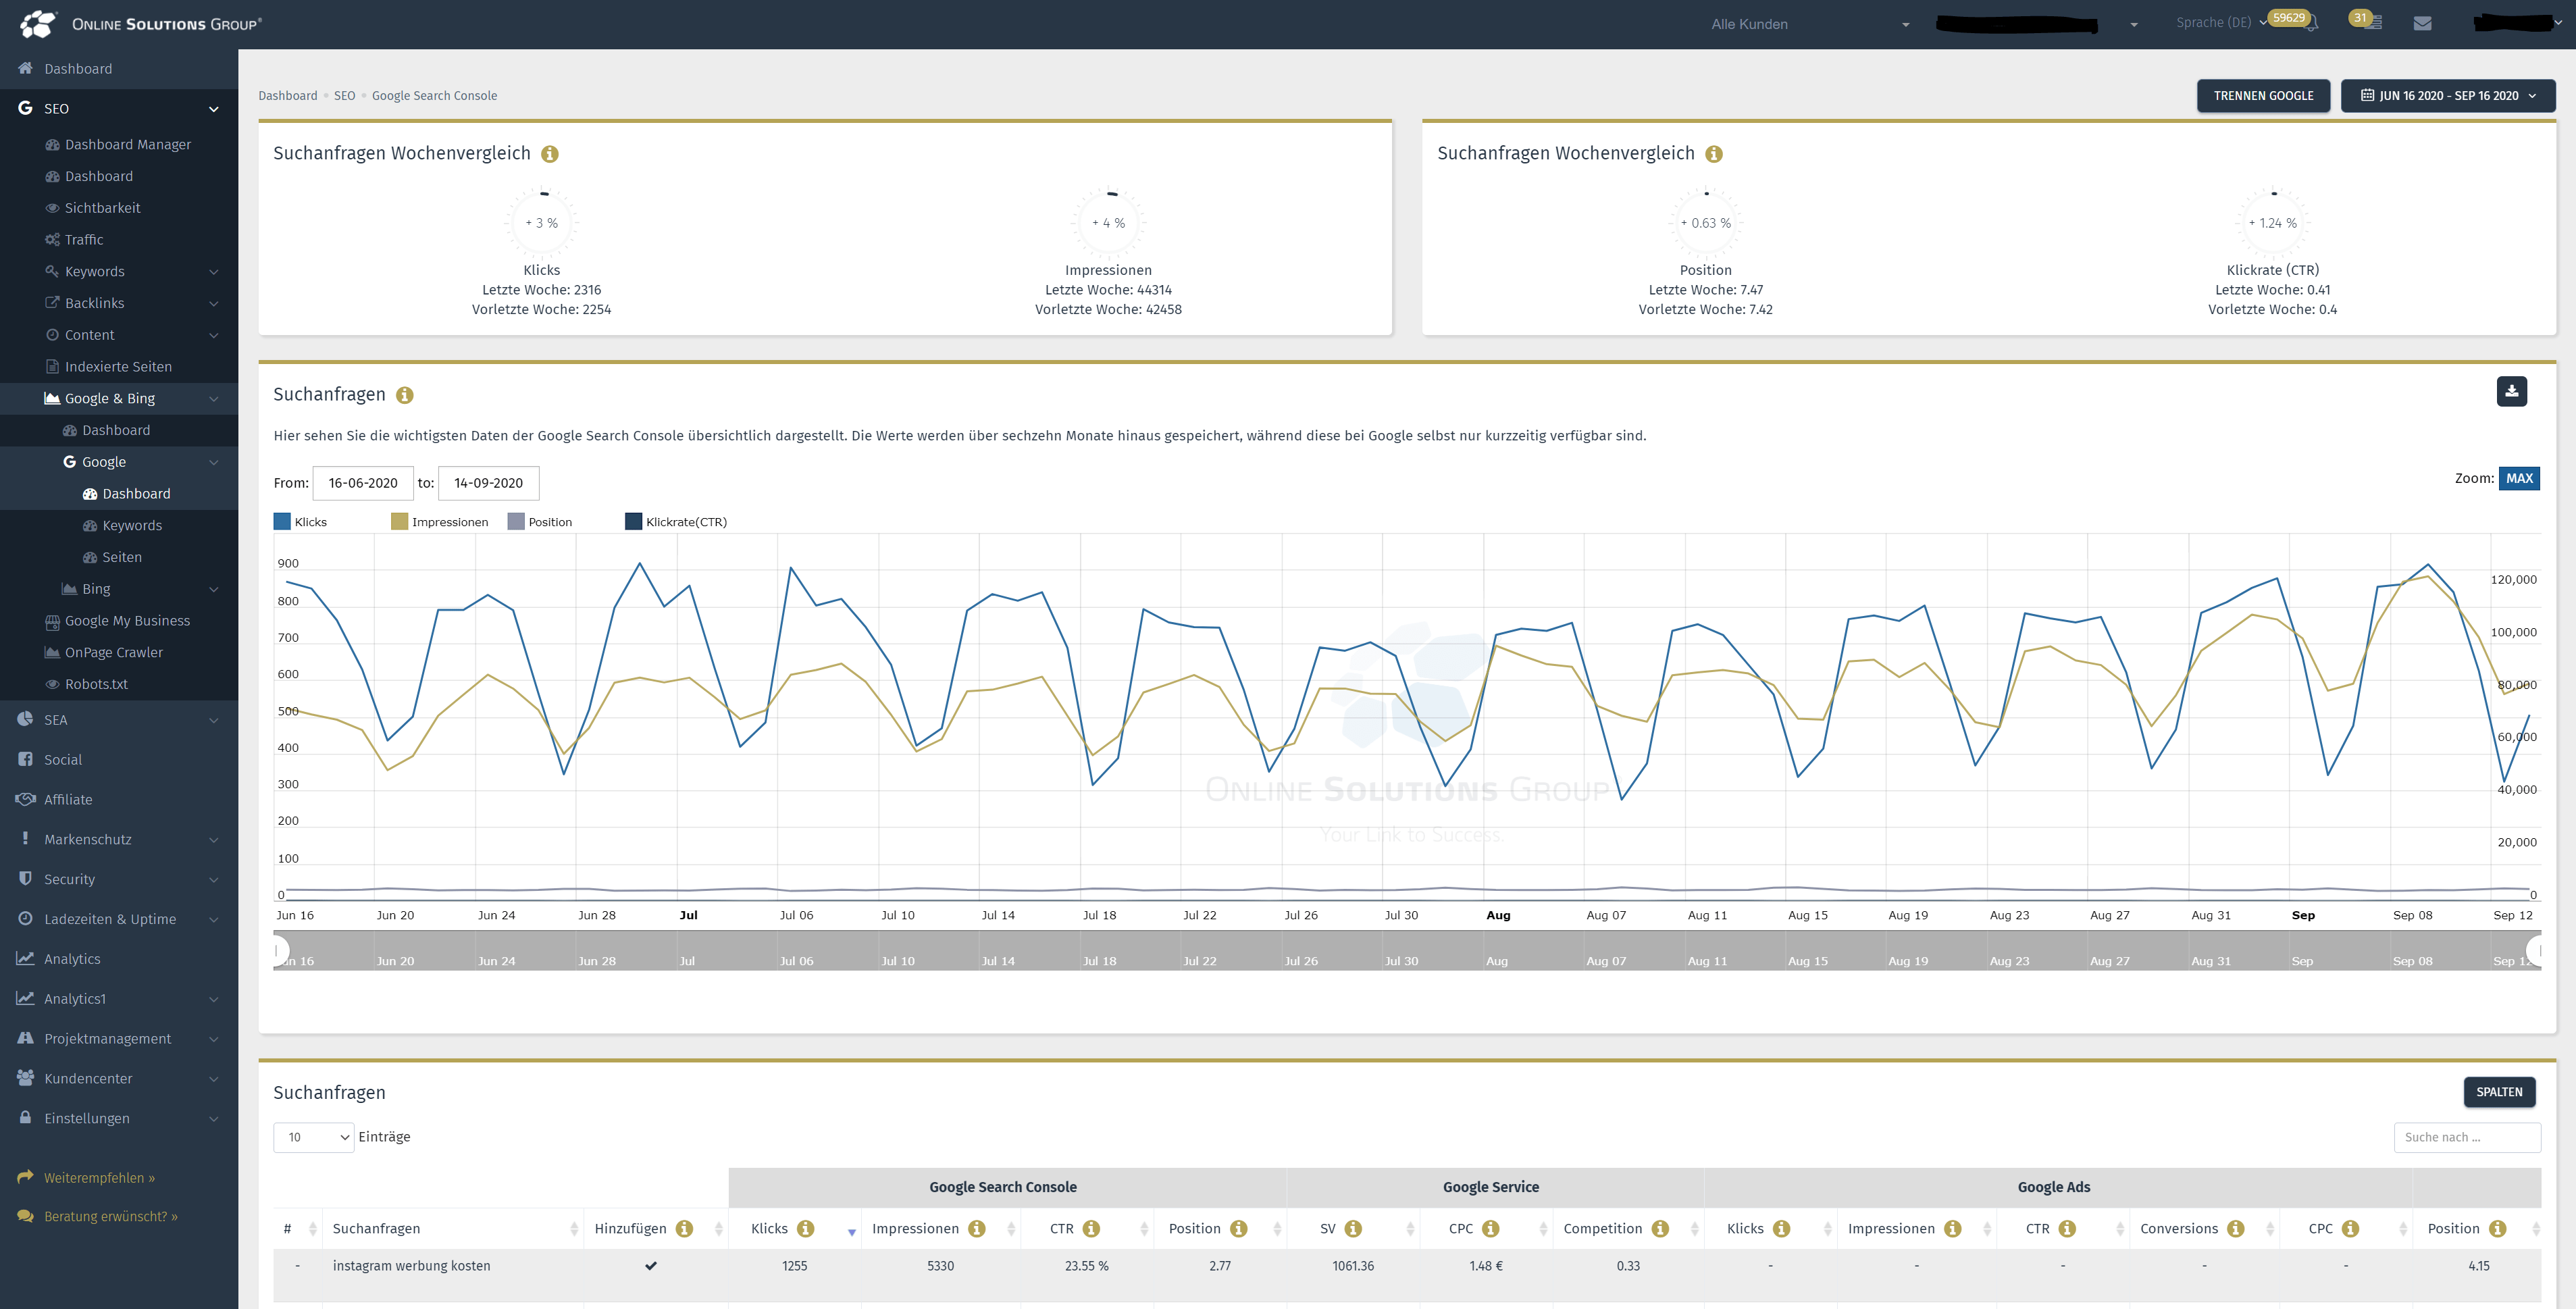This screenshot has width=2576, height=1309.
Task: Expand the Bing submenu
Action: point(213,589)
